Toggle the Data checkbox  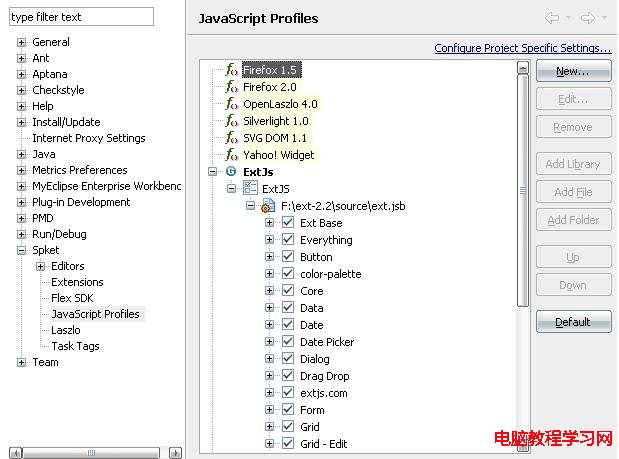point(288,307)
